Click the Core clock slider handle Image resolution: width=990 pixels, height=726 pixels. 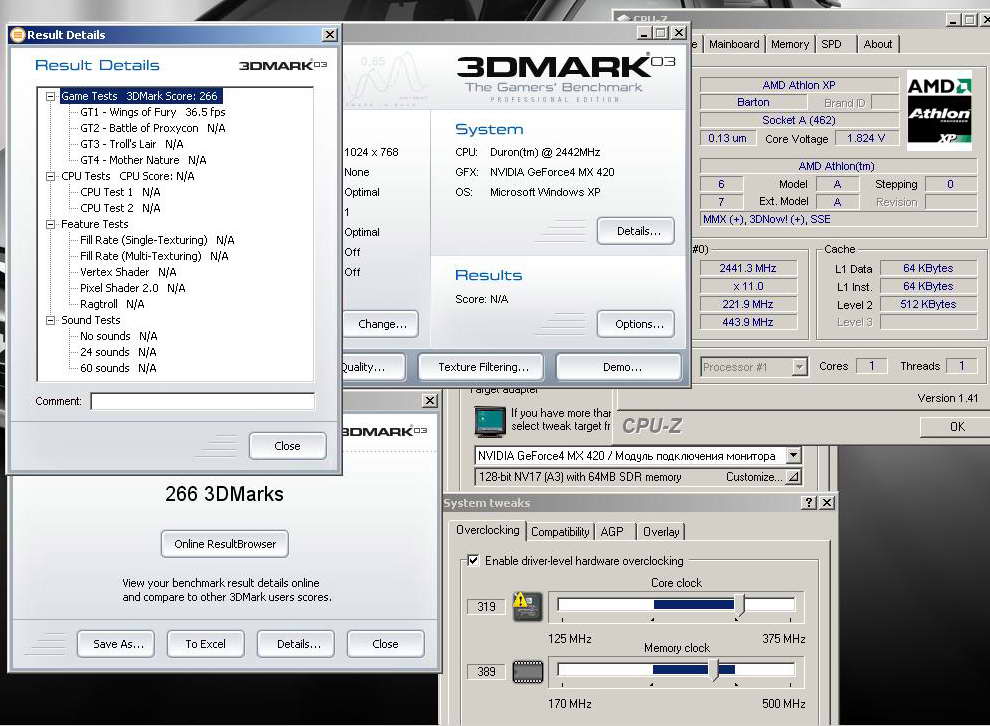click(741, 605)
